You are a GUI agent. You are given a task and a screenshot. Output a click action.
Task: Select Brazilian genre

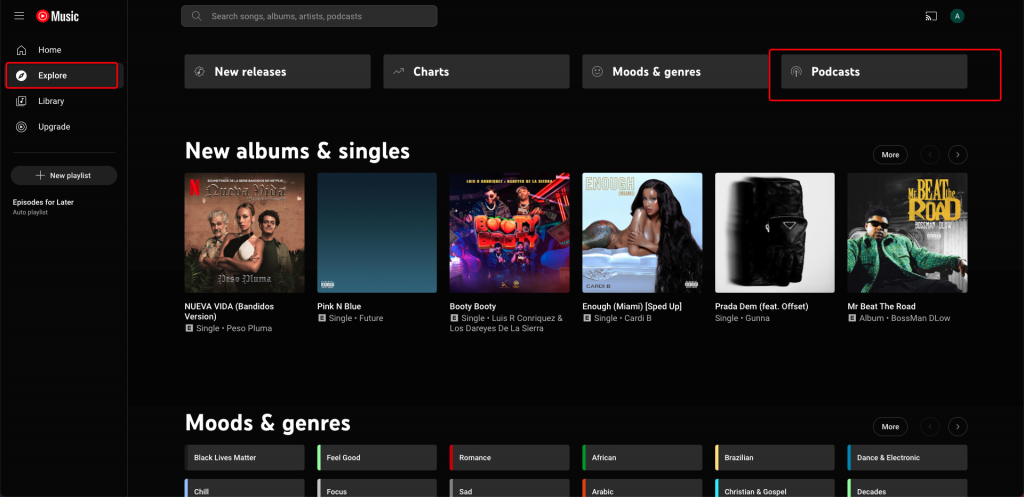point(775,458)
